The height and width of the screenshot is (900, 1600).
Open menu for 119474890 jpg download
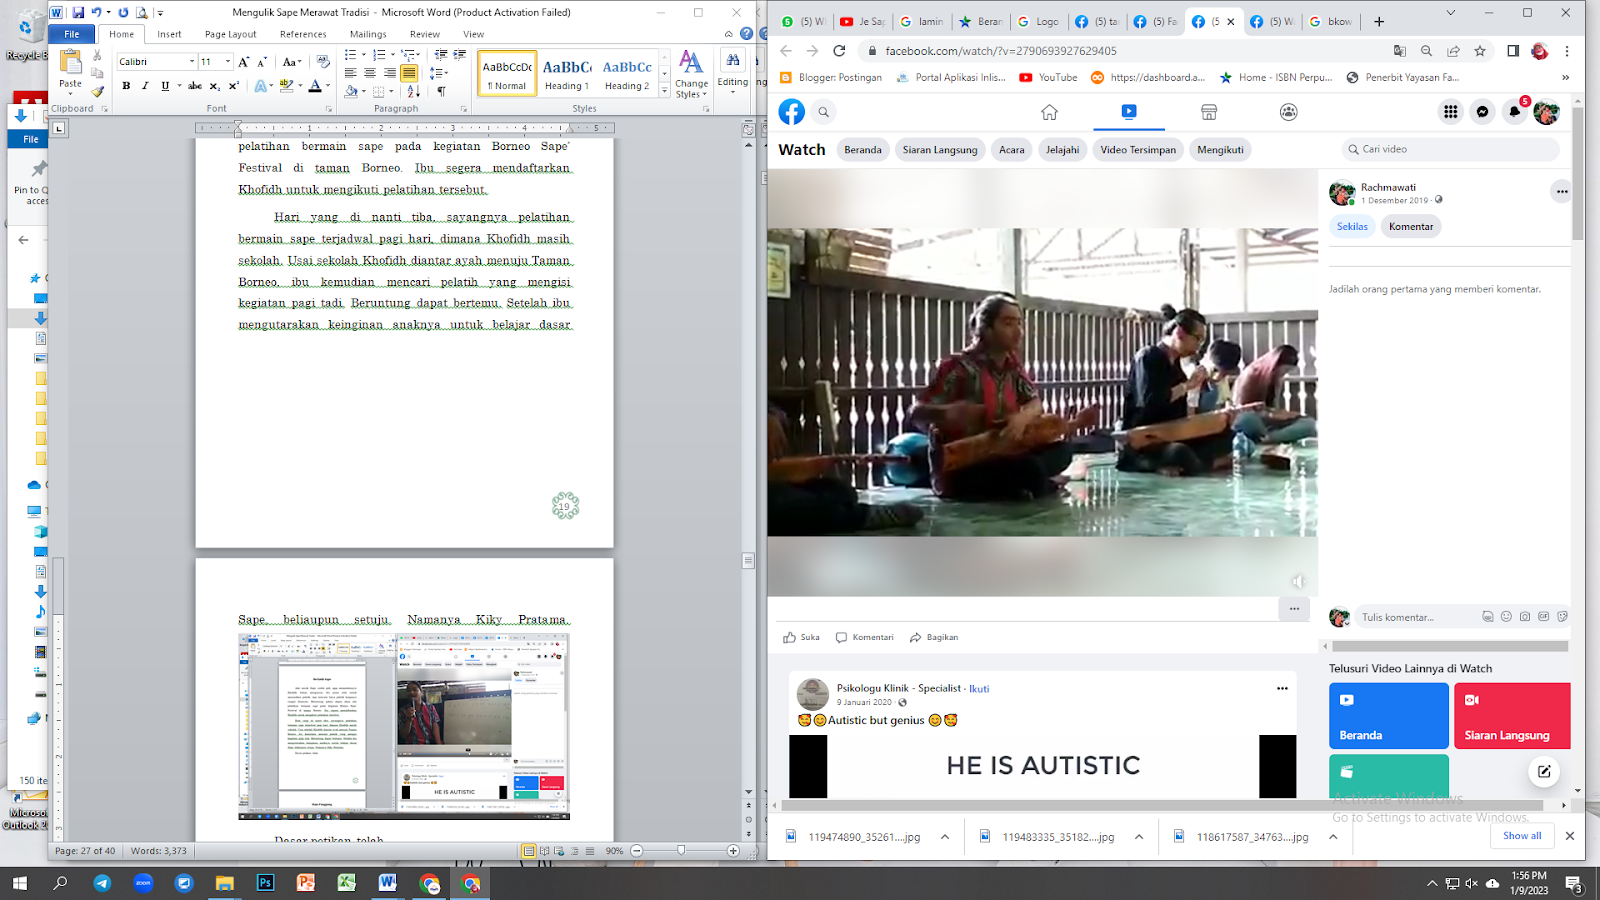tap(945, 837)
